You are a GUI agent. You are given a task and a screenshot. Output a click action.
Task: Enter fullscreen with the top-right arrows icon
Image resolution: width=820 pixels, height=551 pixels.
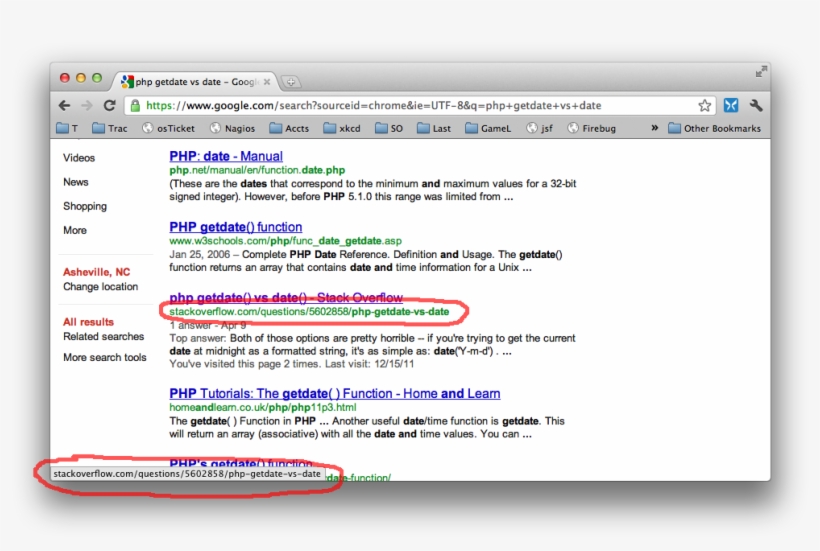(761, 72)
